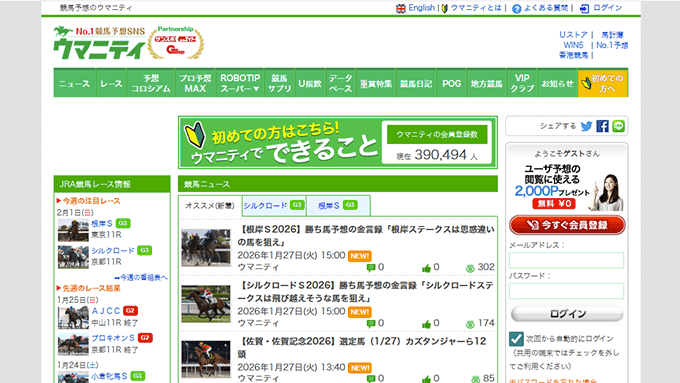Open the WIN5 link
This screenshot has height=383, width=680.
coord(573,45)
